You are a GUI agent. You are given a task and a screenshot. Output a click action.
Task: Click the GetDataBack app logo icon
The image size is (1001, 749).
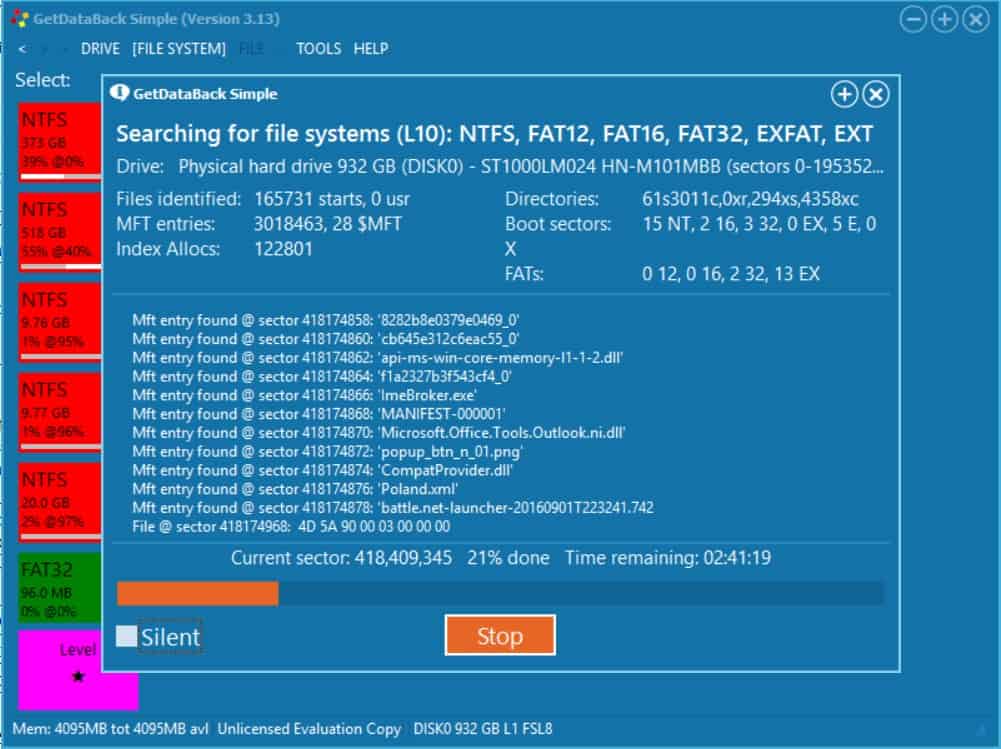click(20, 19)
